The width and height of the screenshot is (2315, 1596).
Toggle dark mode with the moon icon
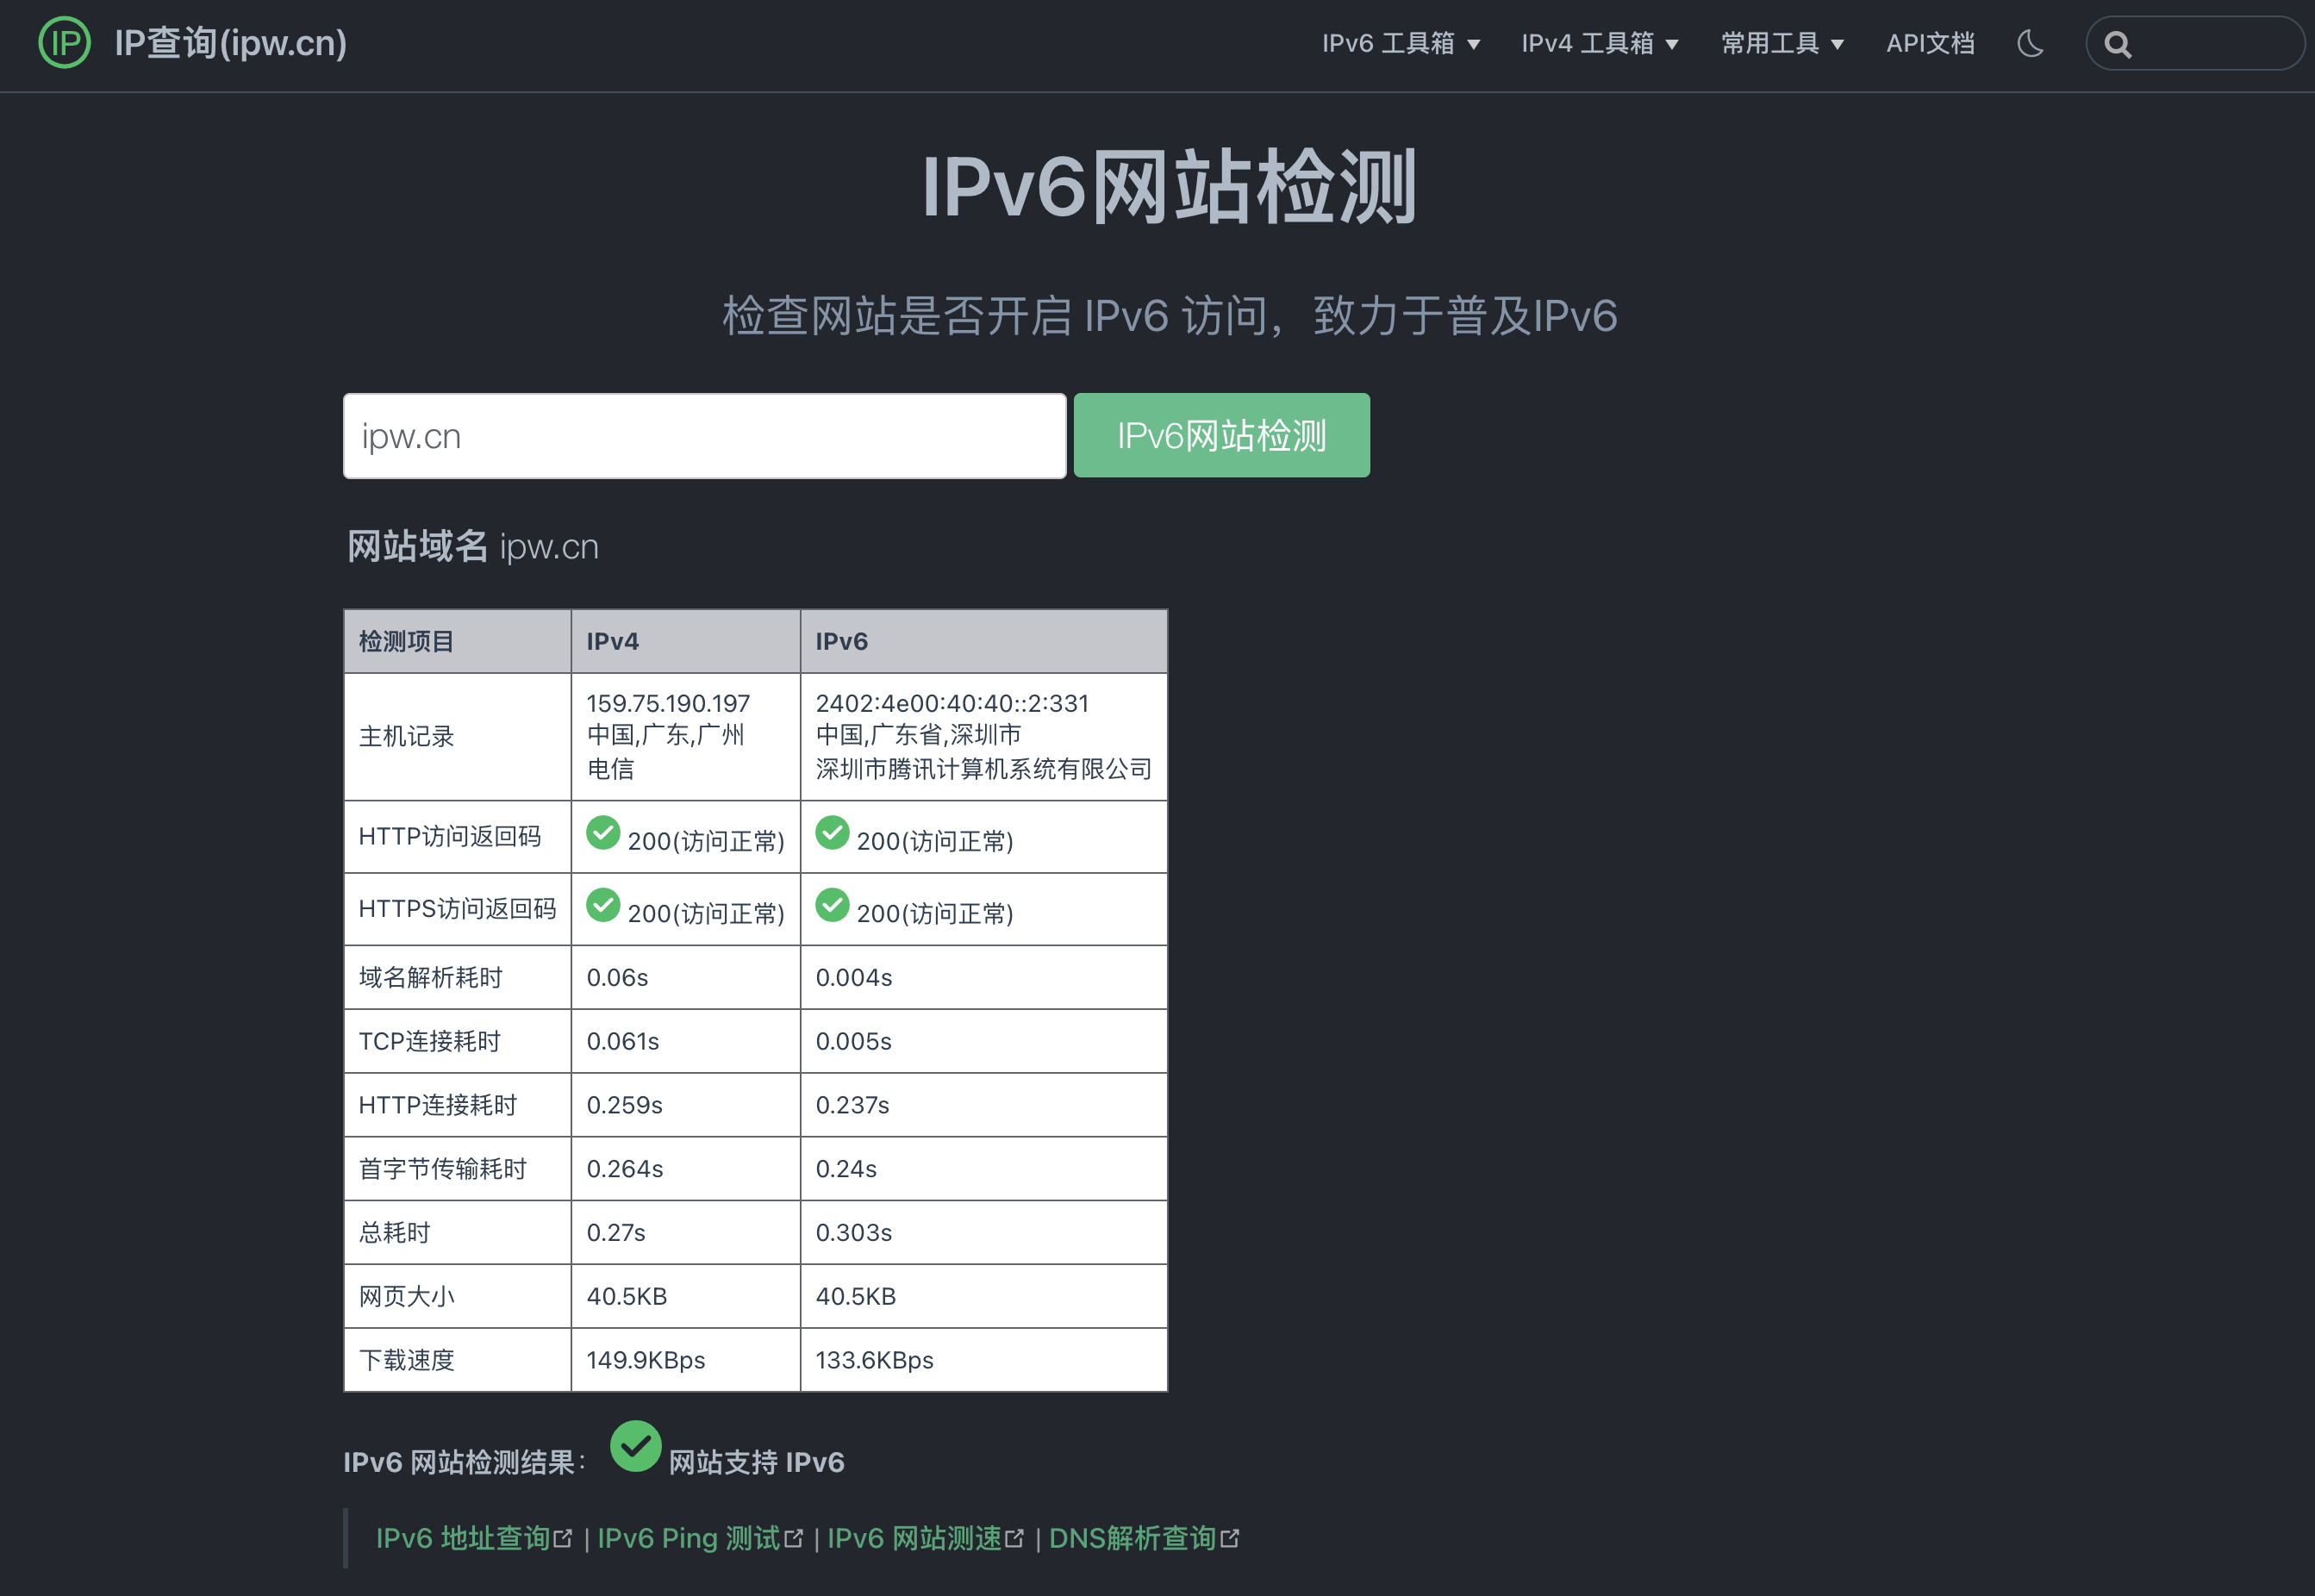click(x=2030, y=44)
